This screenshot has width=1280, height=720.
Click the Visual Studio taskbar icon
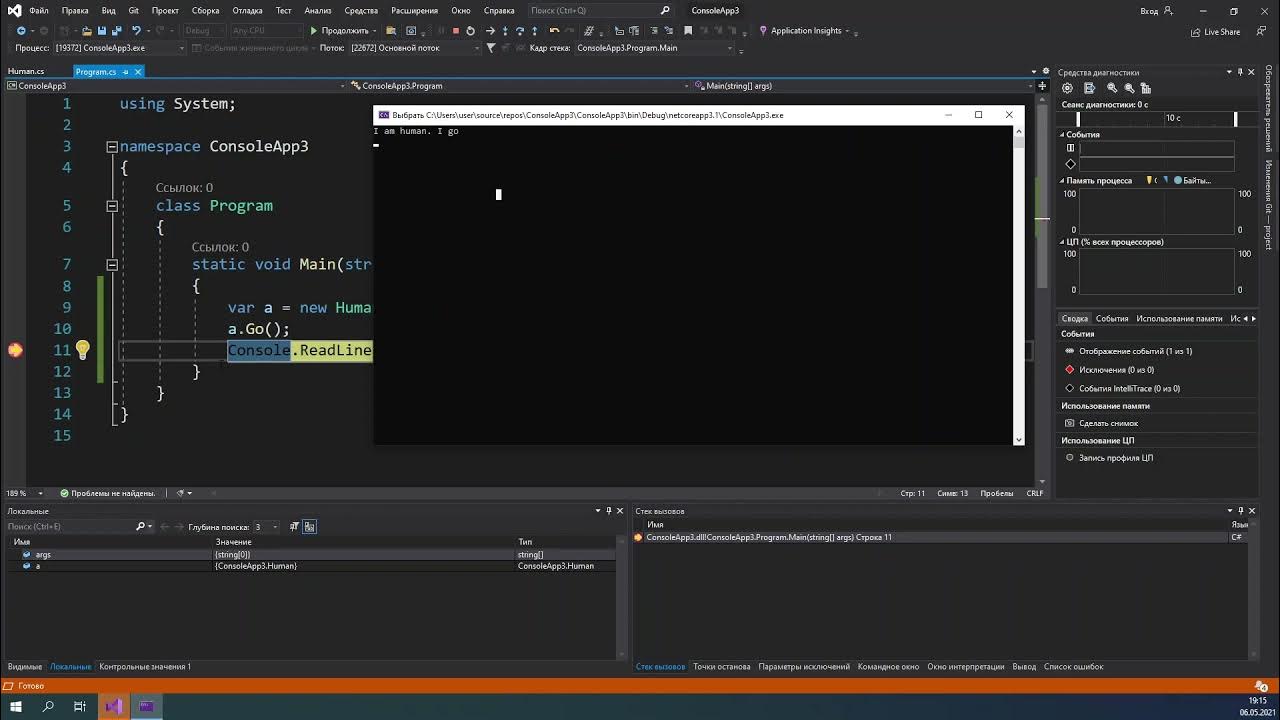coord(113,706)
